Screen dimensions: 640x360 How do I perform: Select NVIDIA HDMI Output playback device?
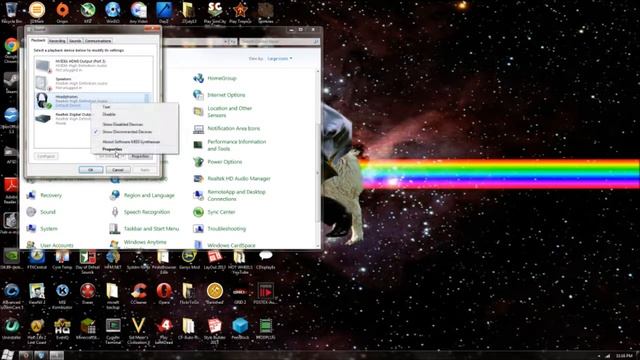point(93,65)
